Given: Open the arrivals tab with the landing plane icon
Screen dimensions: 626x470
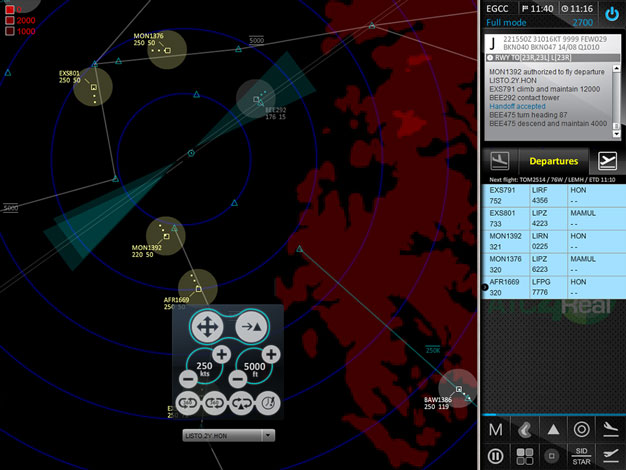Looking at the screenshot, I should 500,161.
